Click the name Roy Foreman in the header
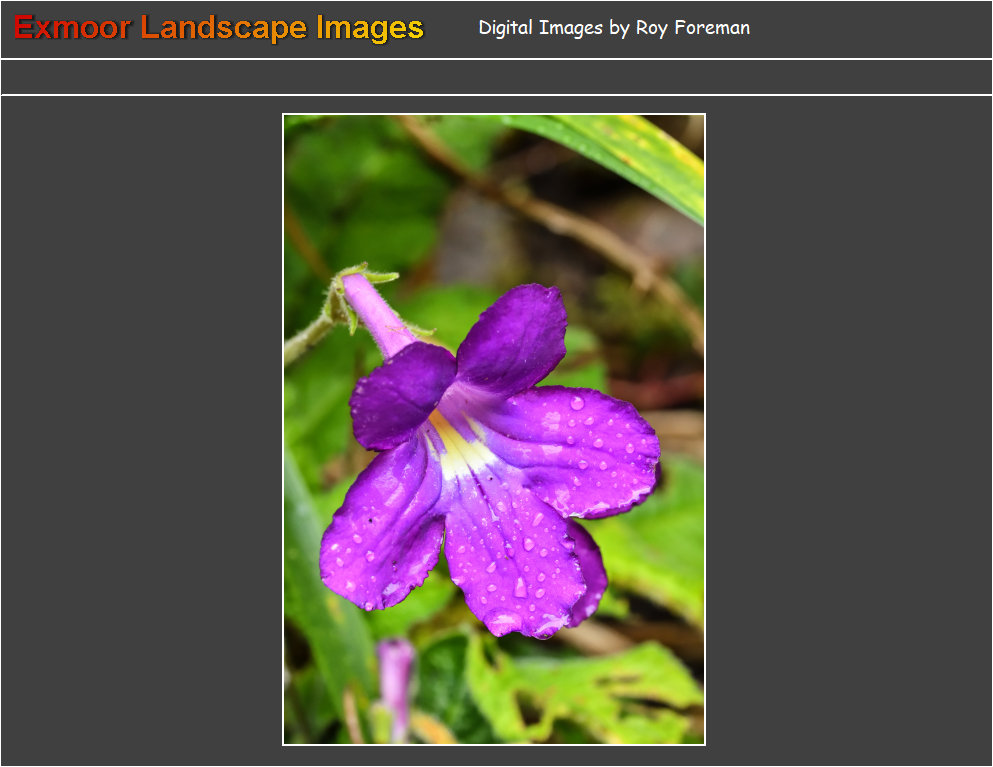993x767 pixels. click(692, 28)
